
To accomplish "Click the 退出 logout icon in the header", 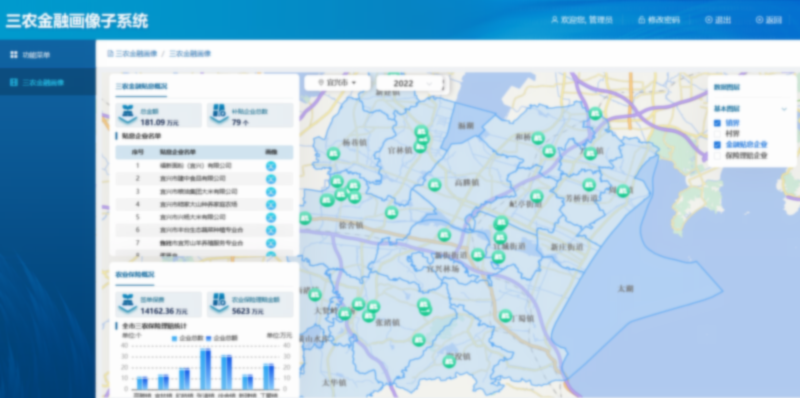I will tap(709, 20).
